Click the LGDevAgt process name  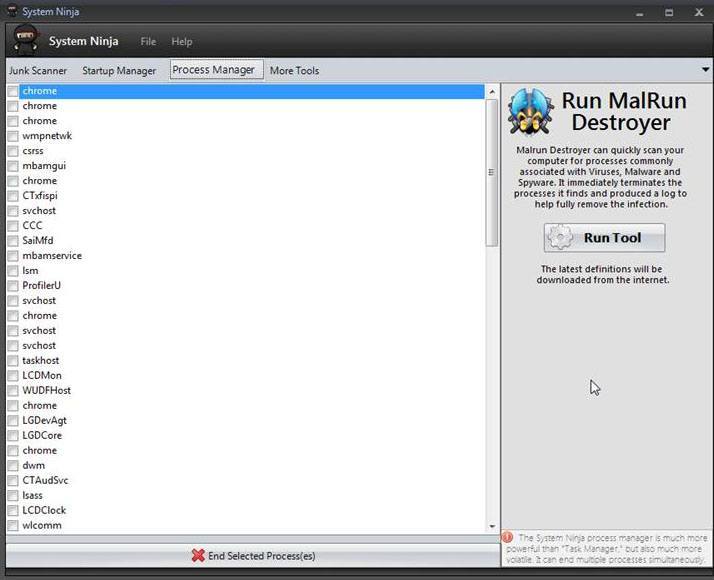(x=45, y=420)
